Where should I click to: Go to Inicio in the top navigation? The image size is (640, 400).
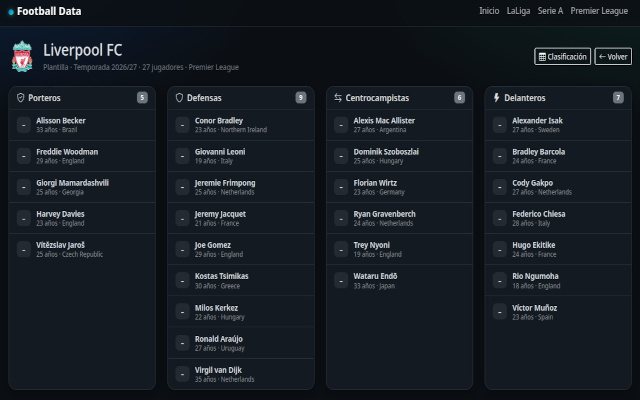pos(489,11)
